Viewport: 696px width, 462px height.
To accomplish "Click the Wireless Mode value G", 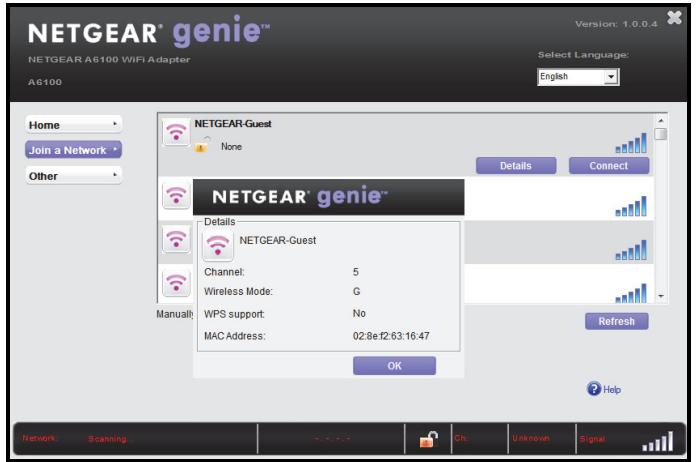I will pyautogui.click(x=356, y=292).
